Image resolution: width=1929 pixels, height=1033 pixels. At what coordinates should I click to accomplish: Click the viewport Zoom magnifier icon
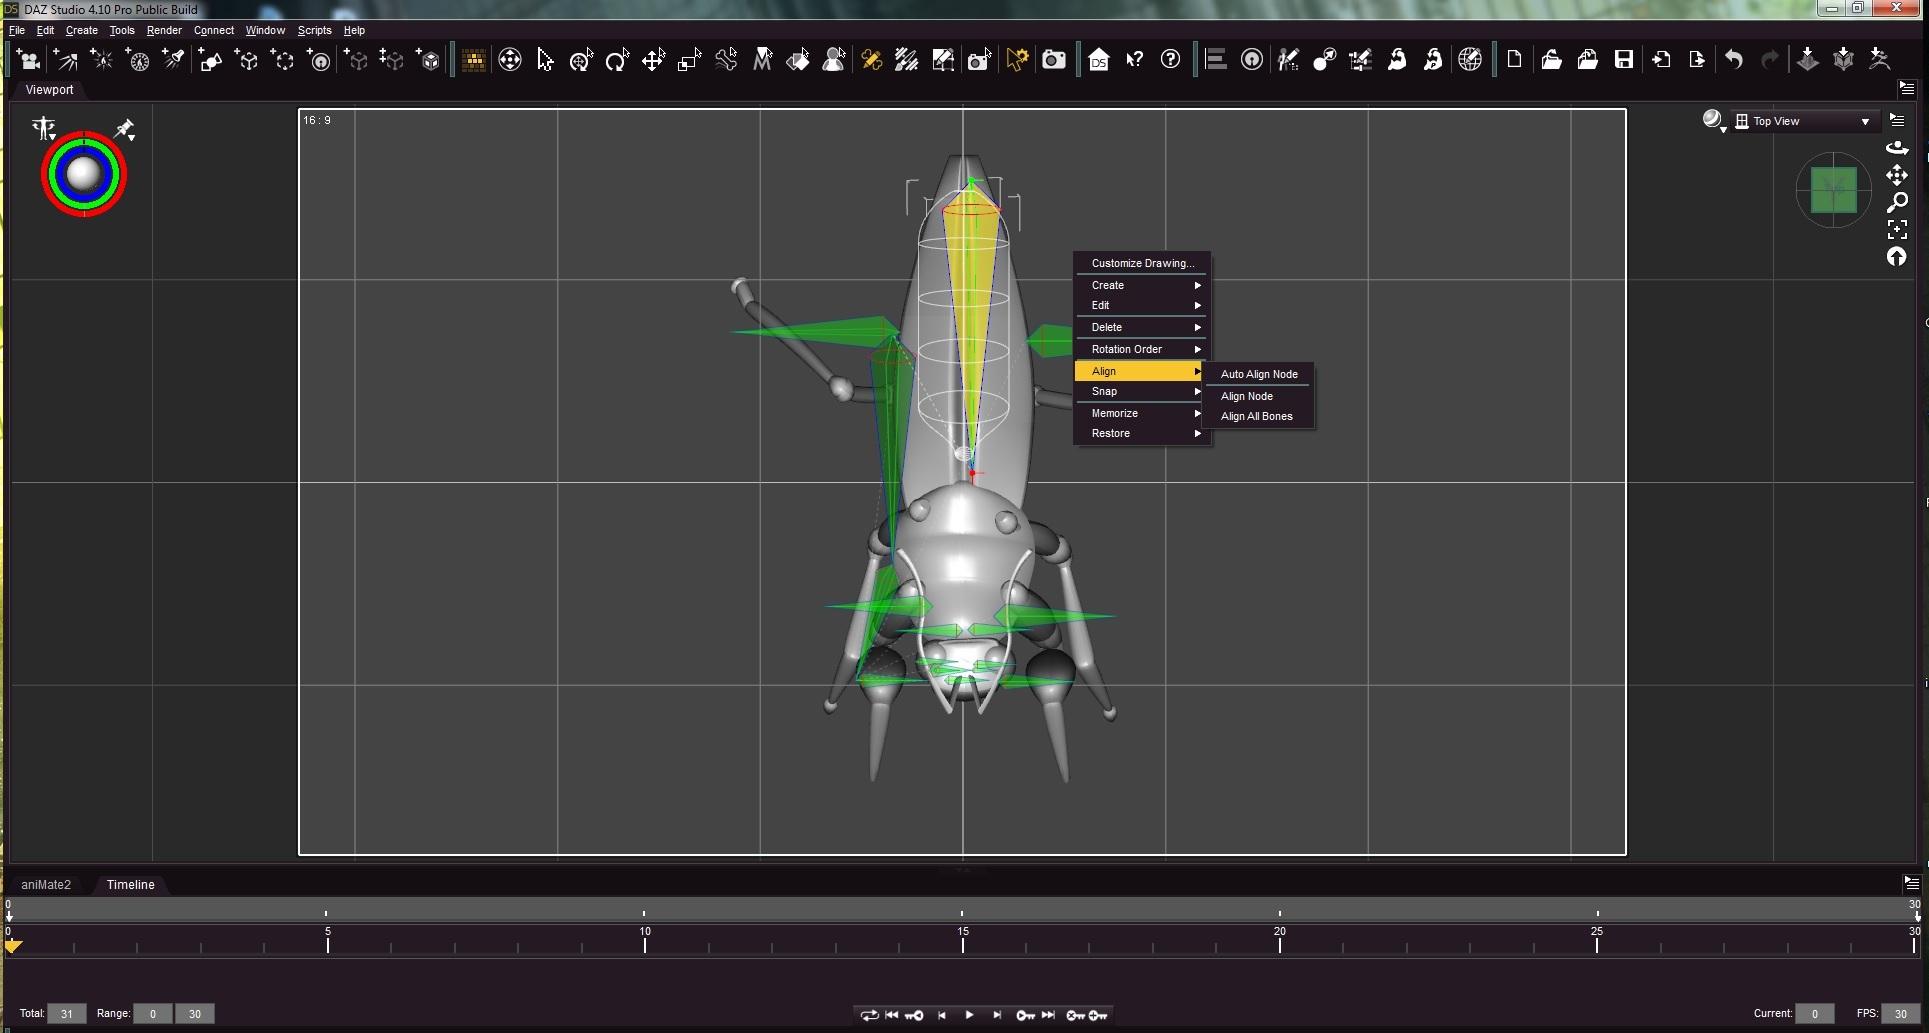point(1897,202)
